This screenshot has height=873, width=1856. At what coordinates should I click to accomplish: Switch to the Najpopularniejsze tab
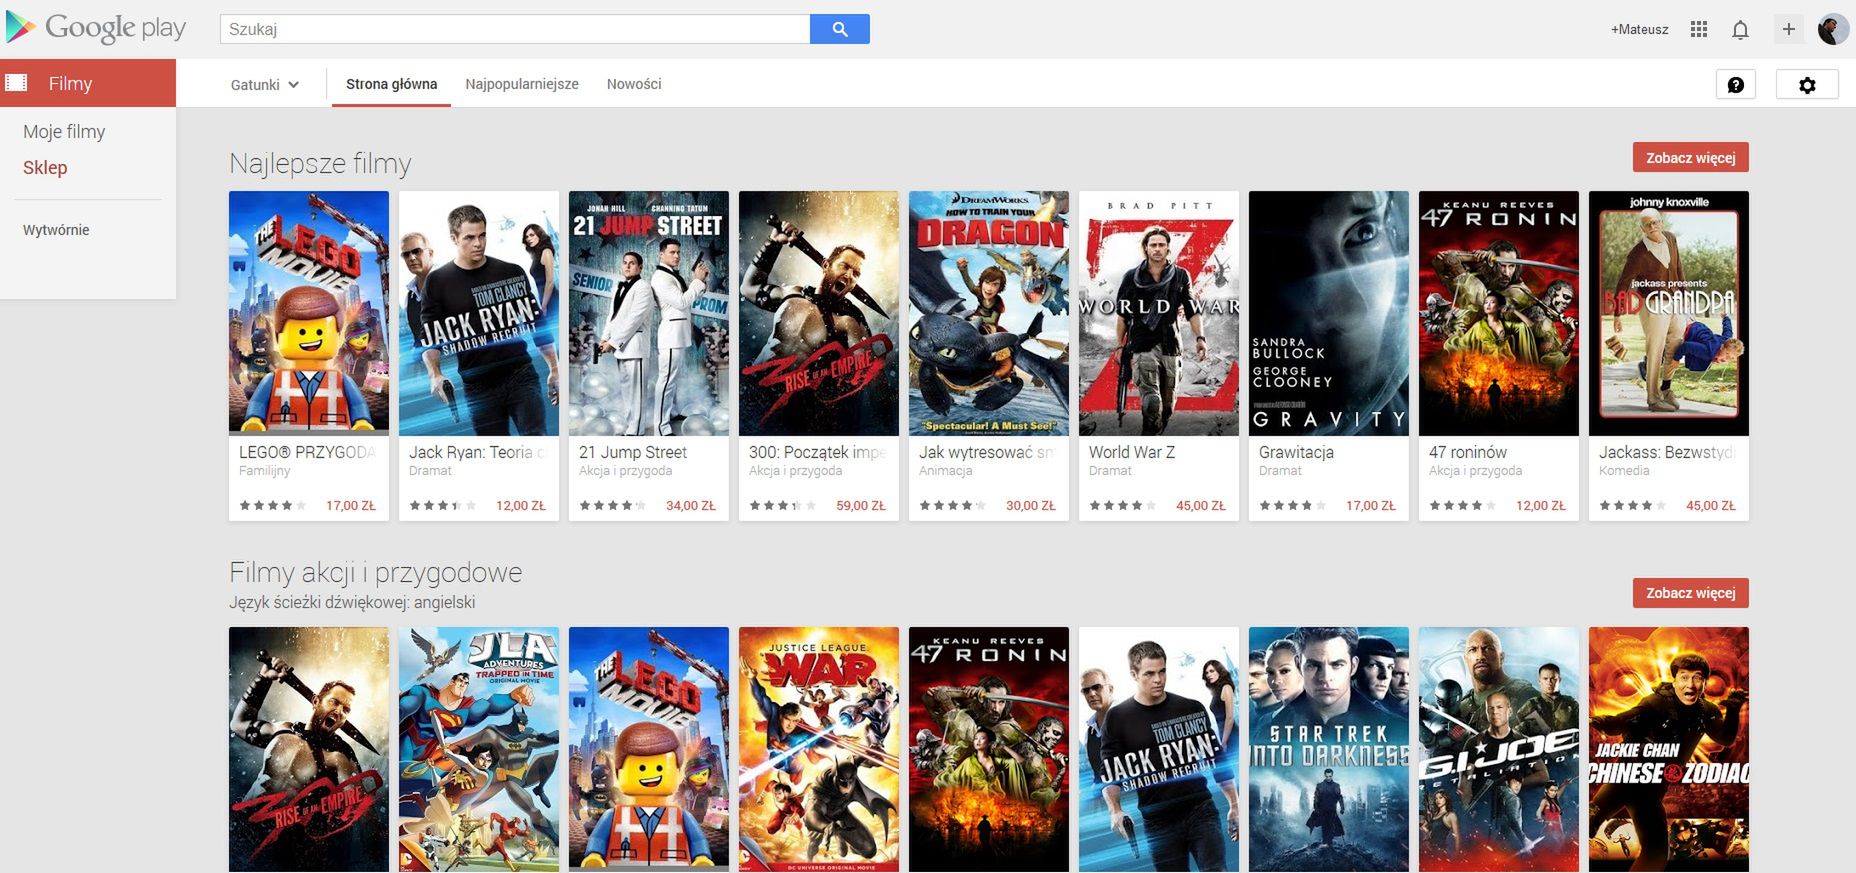pyautogui.click(x=522, y=85)
